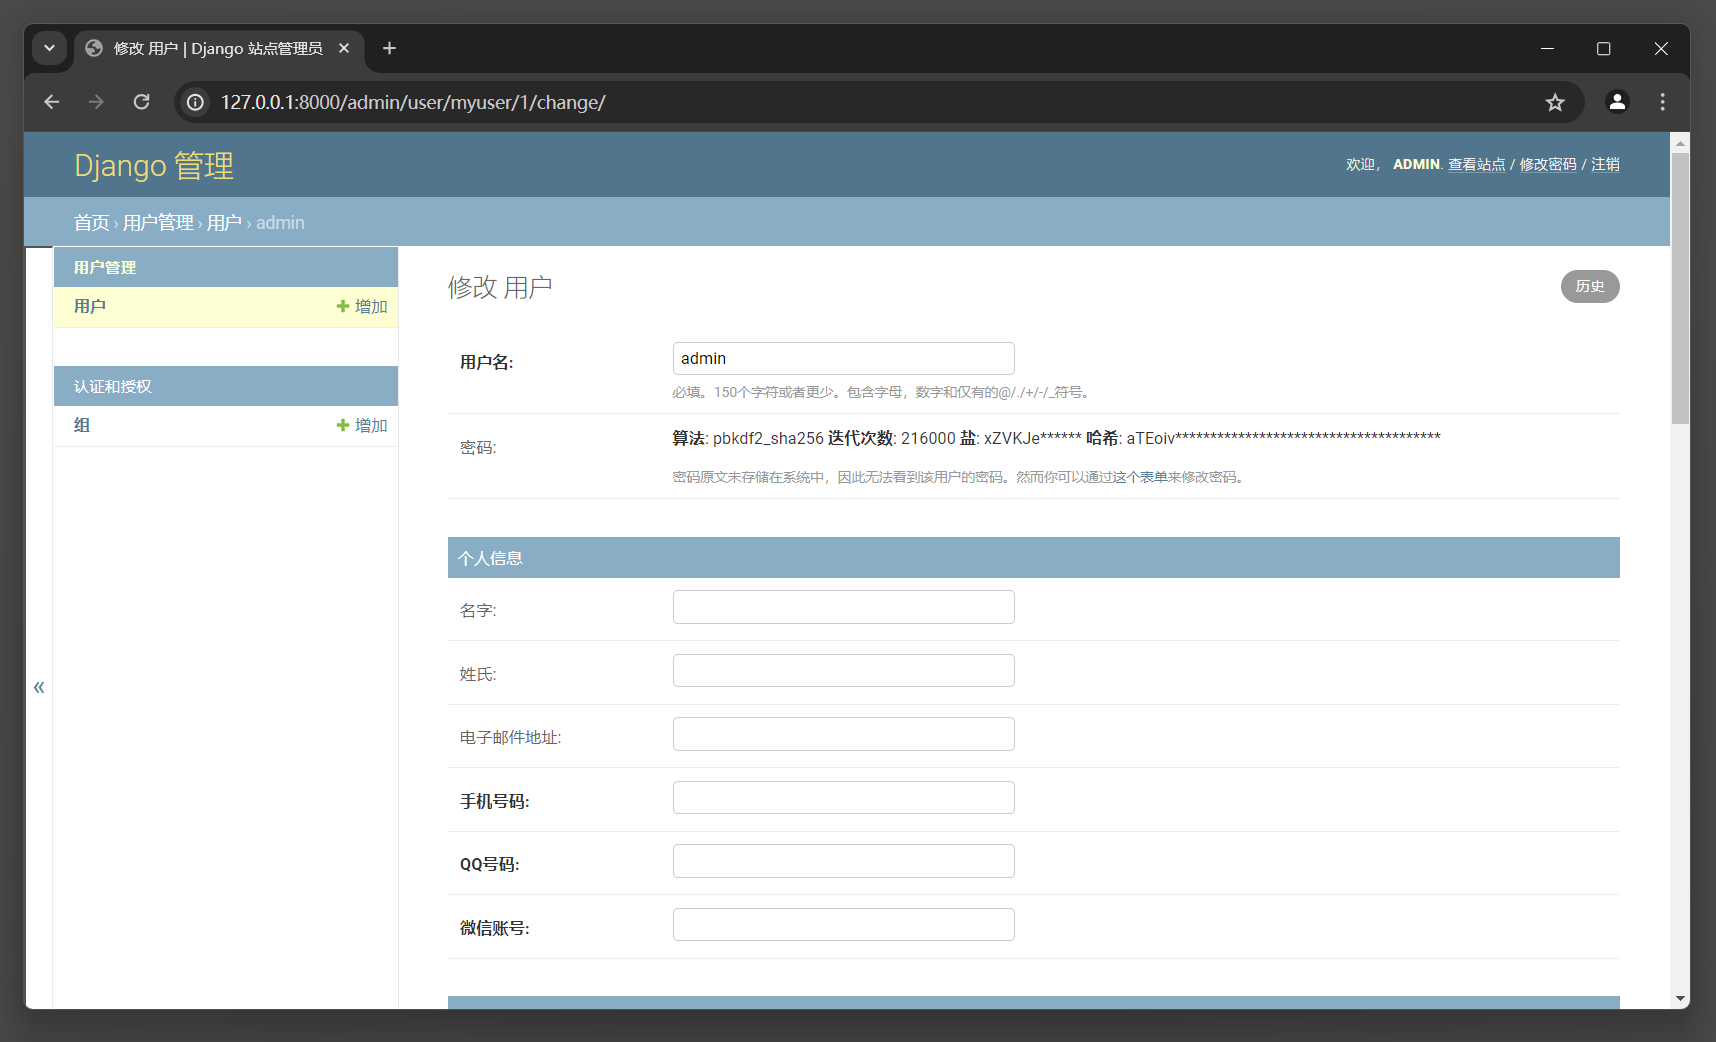1716x1042 pixels.
Task: Select the 修改 用户 Django browser tab
Action: click(218, 48)
